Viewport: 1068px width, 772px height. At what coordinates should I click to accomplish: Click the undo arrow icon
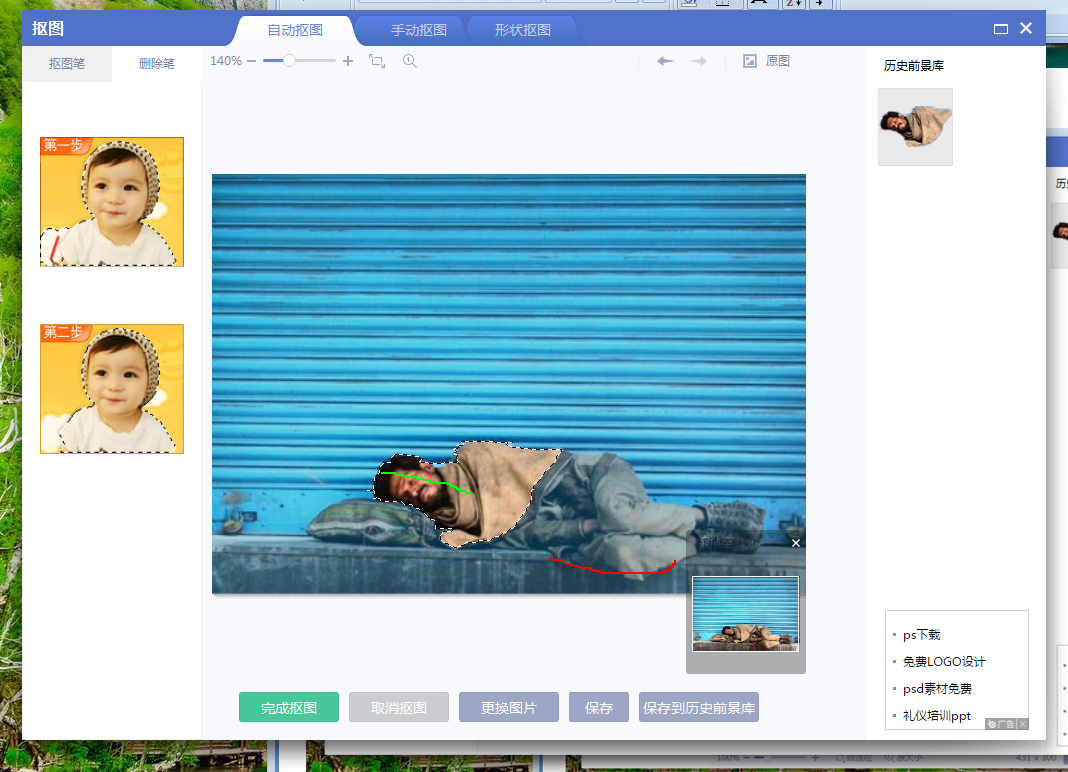664,61
